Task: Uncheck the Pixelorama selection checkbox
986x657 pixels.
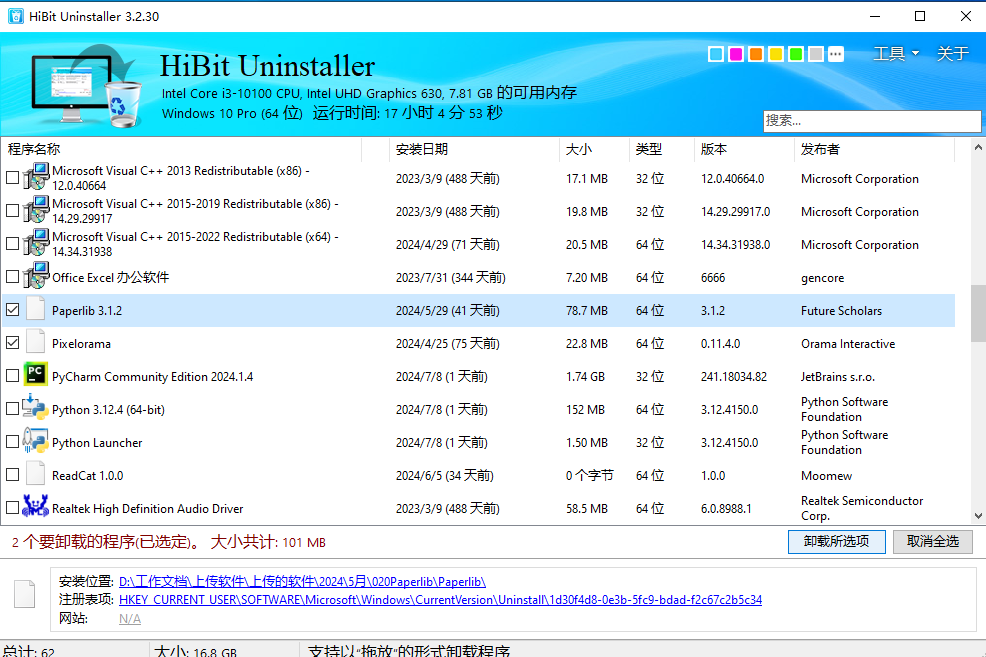Action: coord(11,343)
